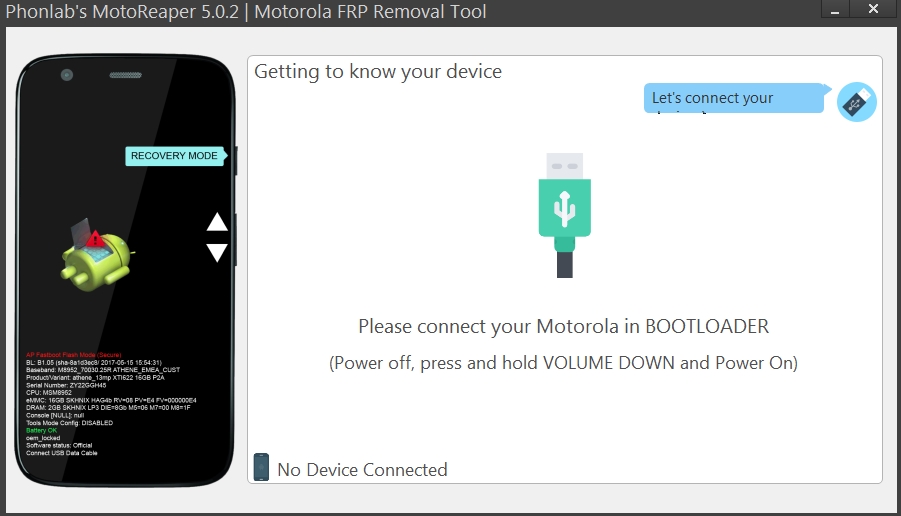This screenshot has width=901, height=516.
Task: Click the volume down triangle arrow on phone
Action: 217,253
